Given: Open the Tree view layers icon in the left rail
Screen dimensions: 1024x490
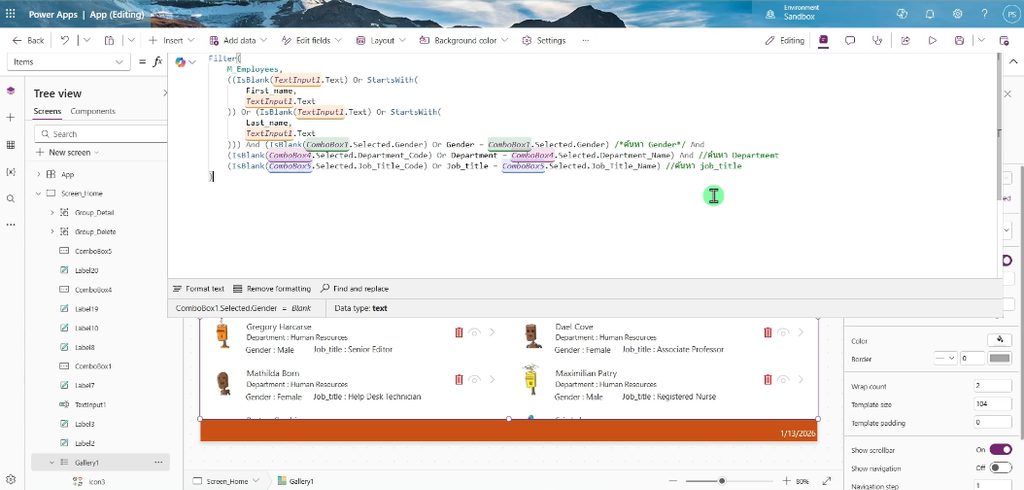Looking at the screenshot, I should point(10,91).
